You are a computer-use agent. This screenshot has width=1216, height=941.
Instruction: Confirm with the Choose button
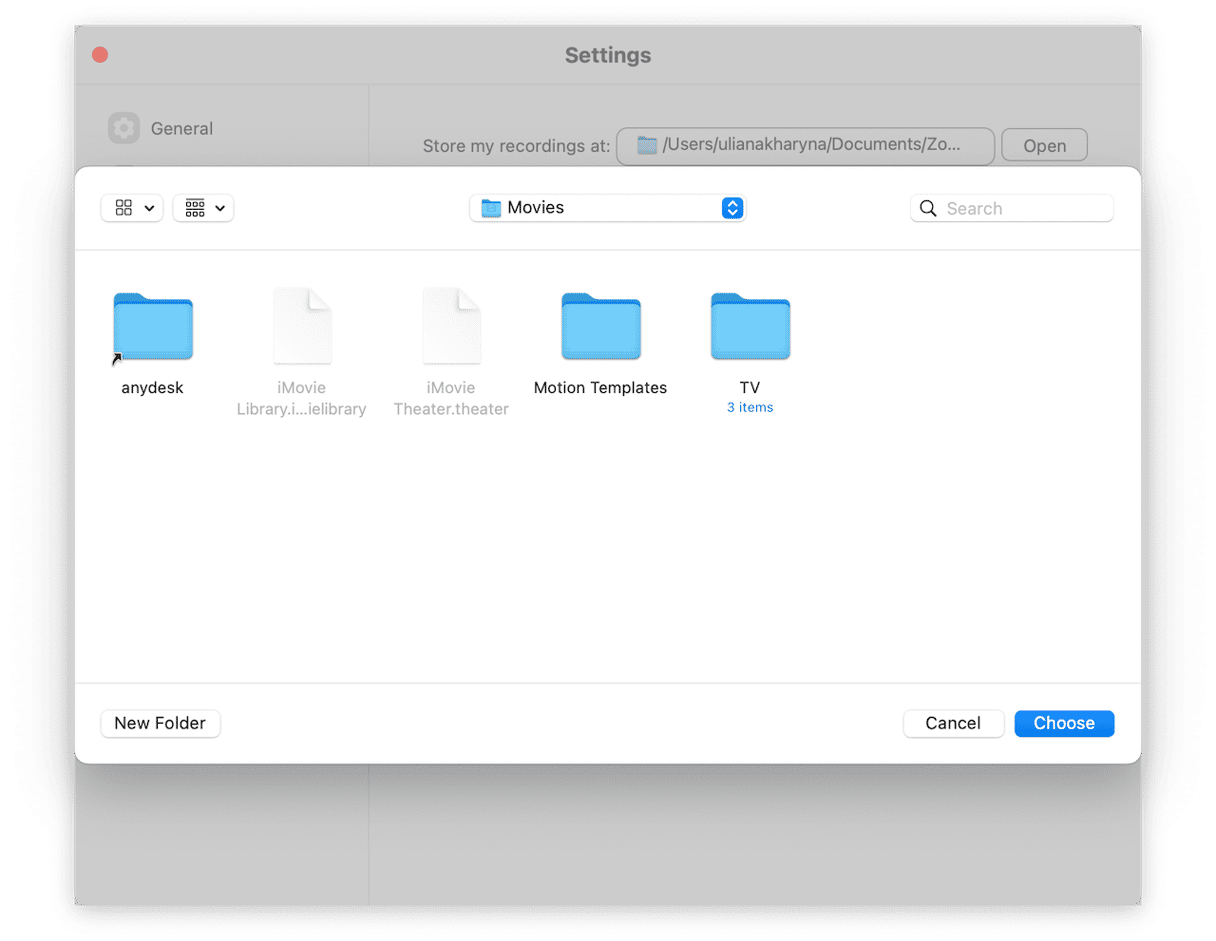[1064, 723]
